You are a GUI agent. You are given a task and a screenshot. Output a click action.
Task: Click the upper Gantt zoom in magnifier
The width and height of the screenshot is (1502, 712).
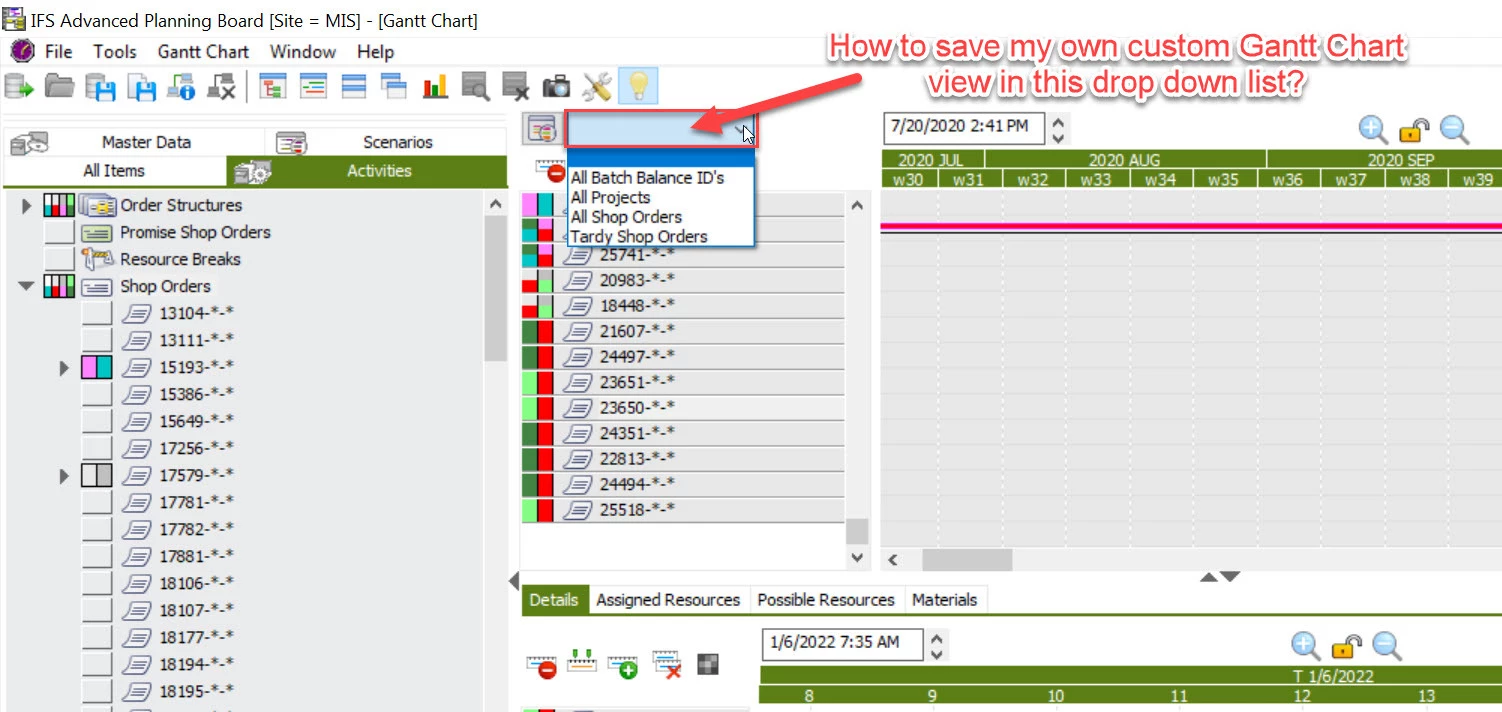[x=1373, y=129]
